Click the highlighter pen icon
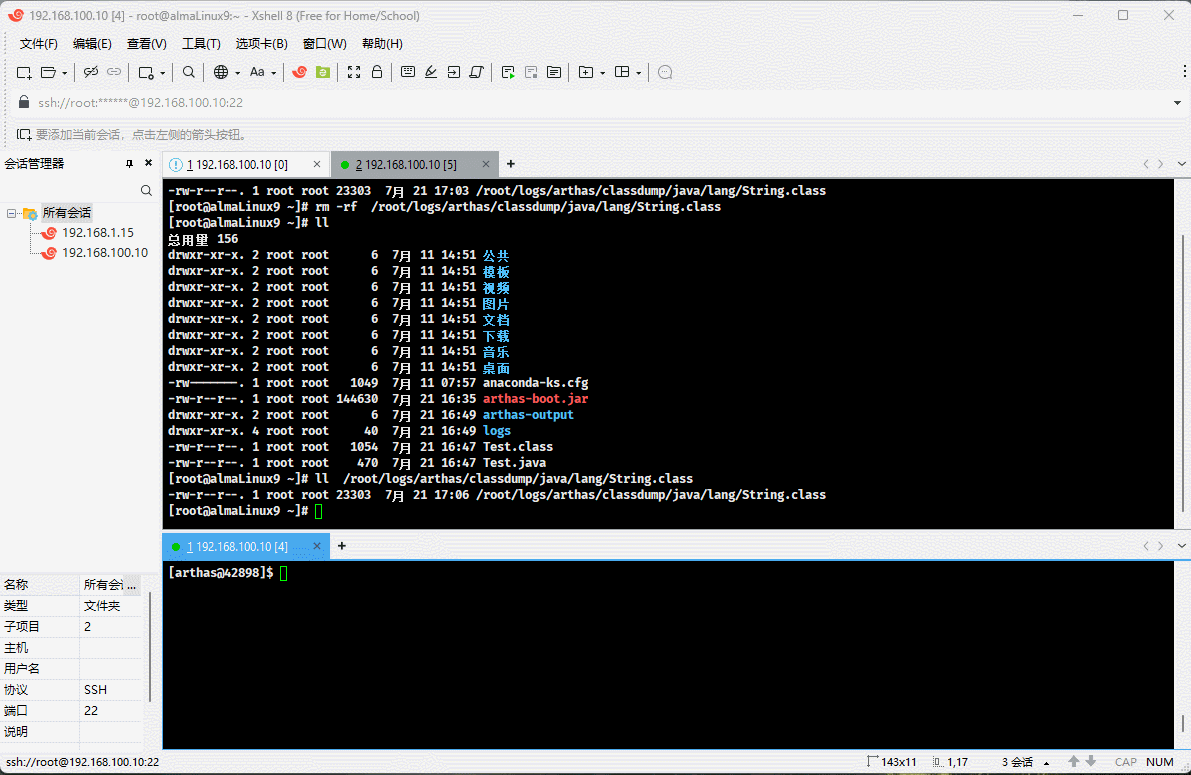The width and height of the screenshot is (1191, 775). [x=431, y=72]
